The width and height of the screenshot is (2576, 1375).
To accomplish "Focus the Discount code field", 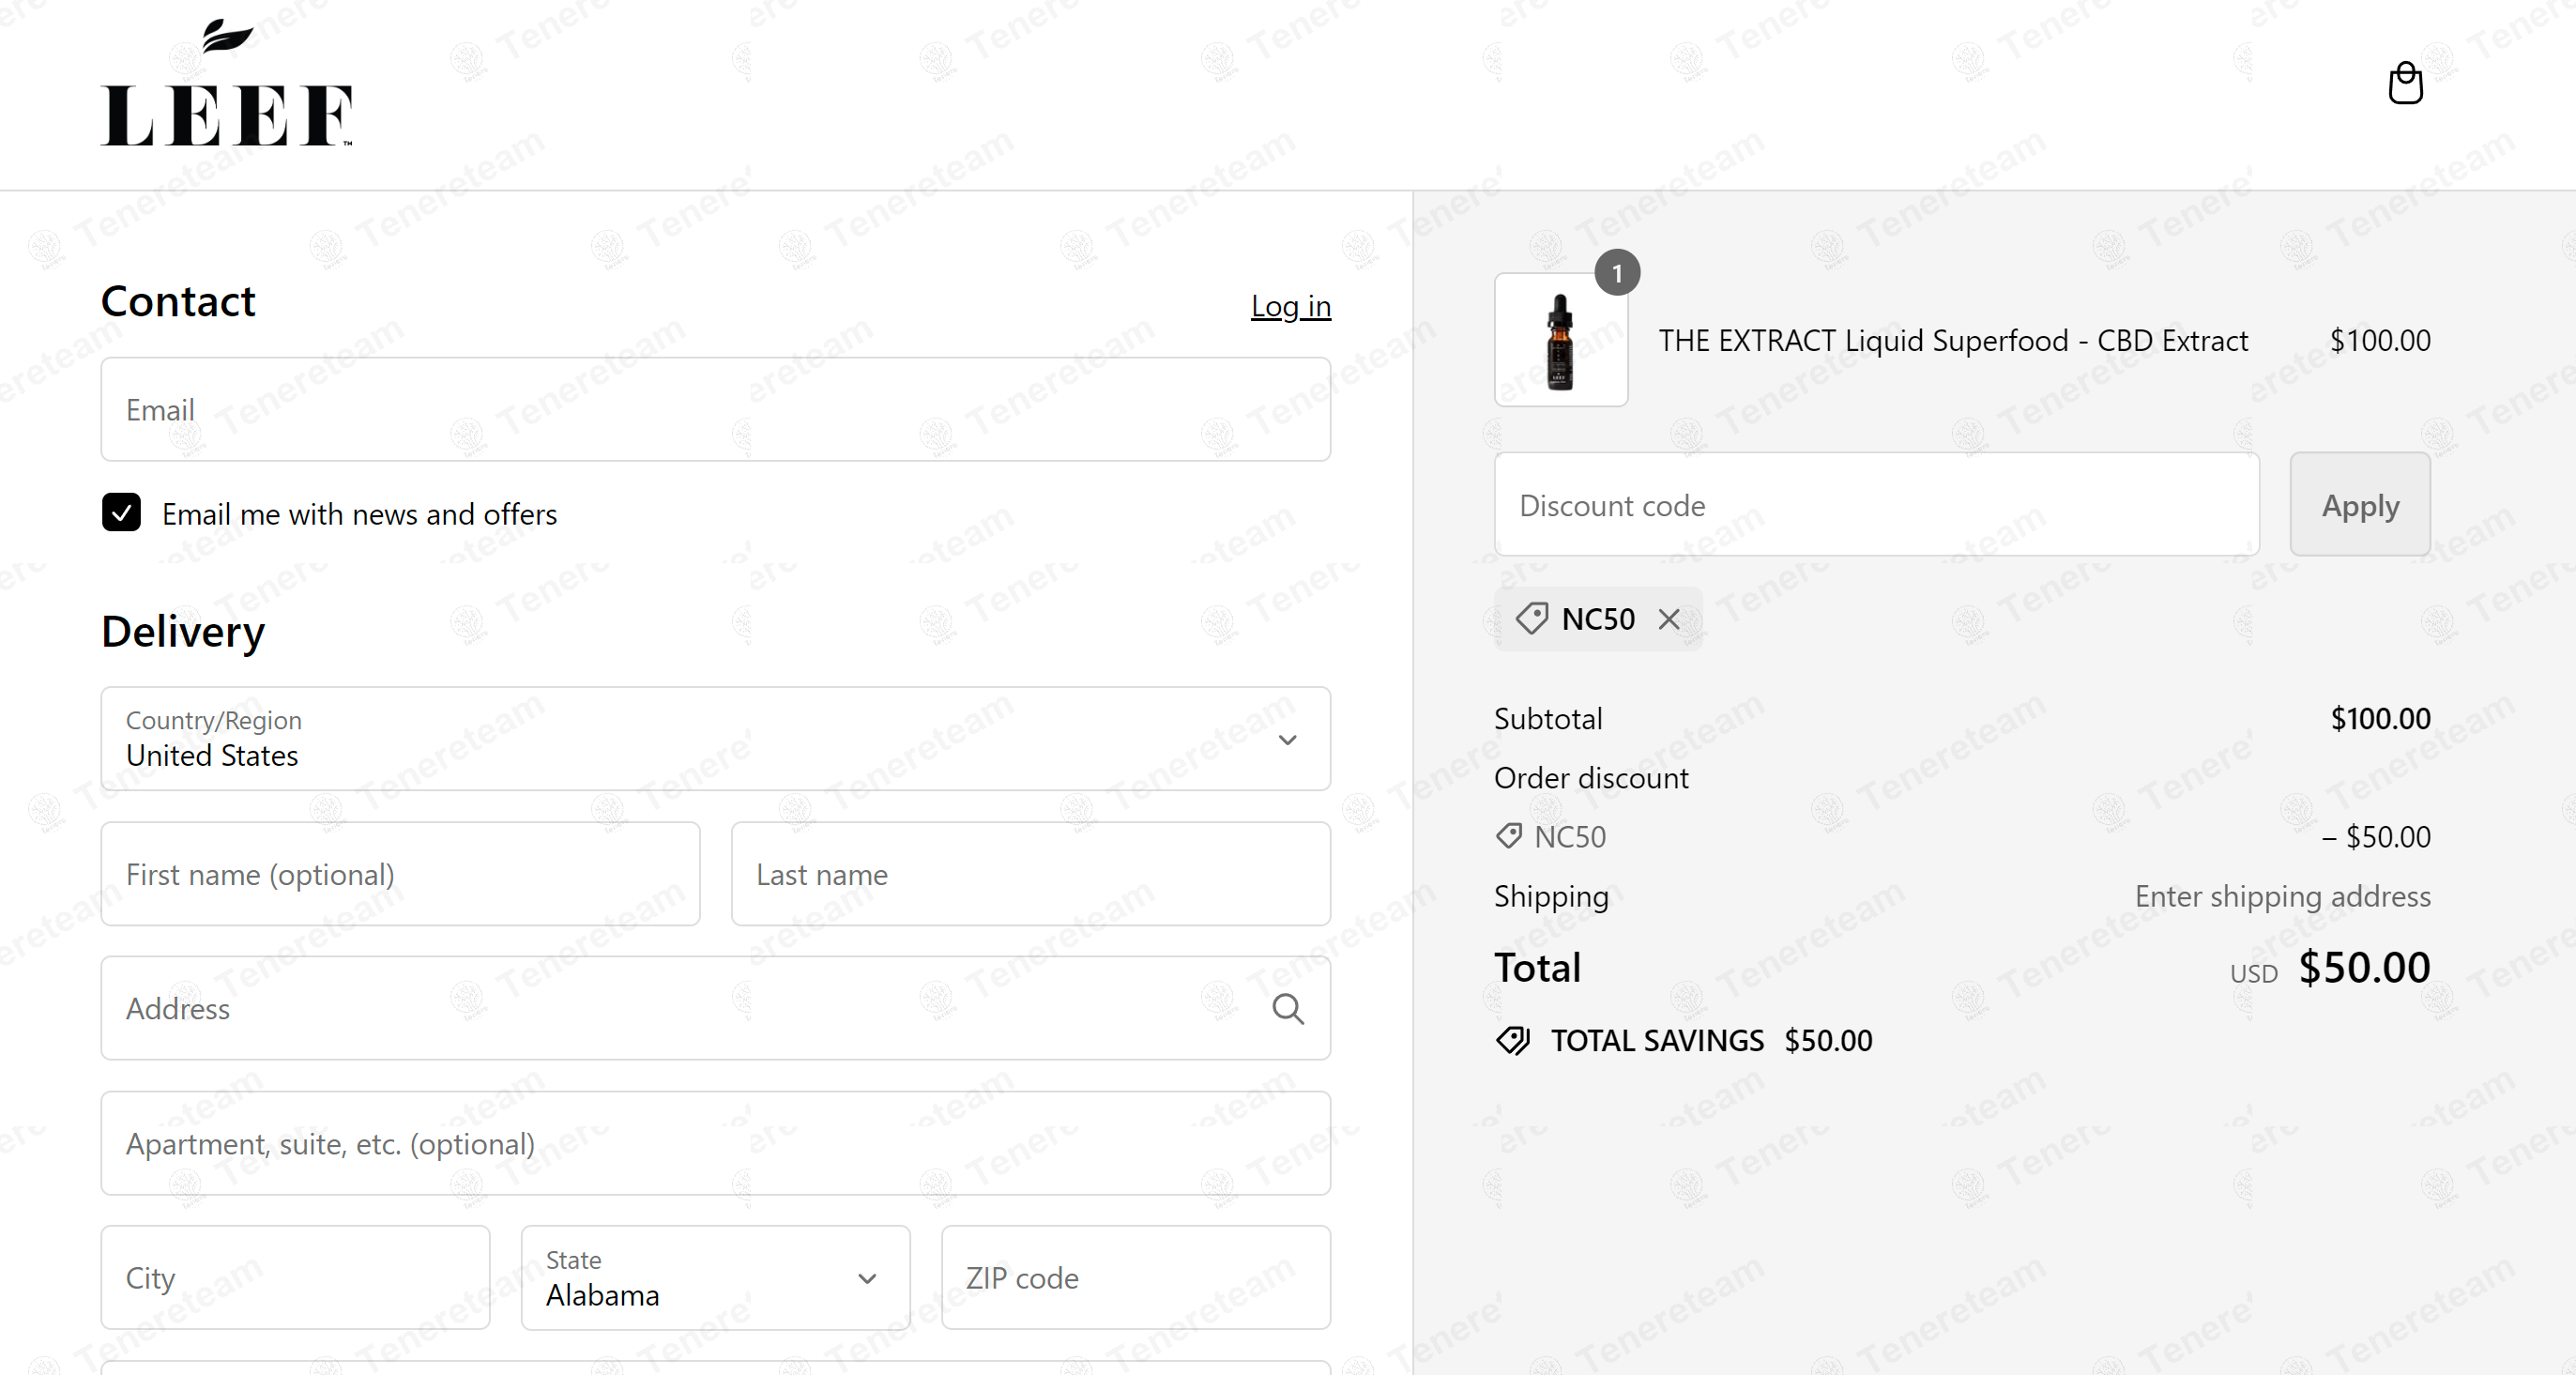I will pyautogui.click(x=1877, y=505).
